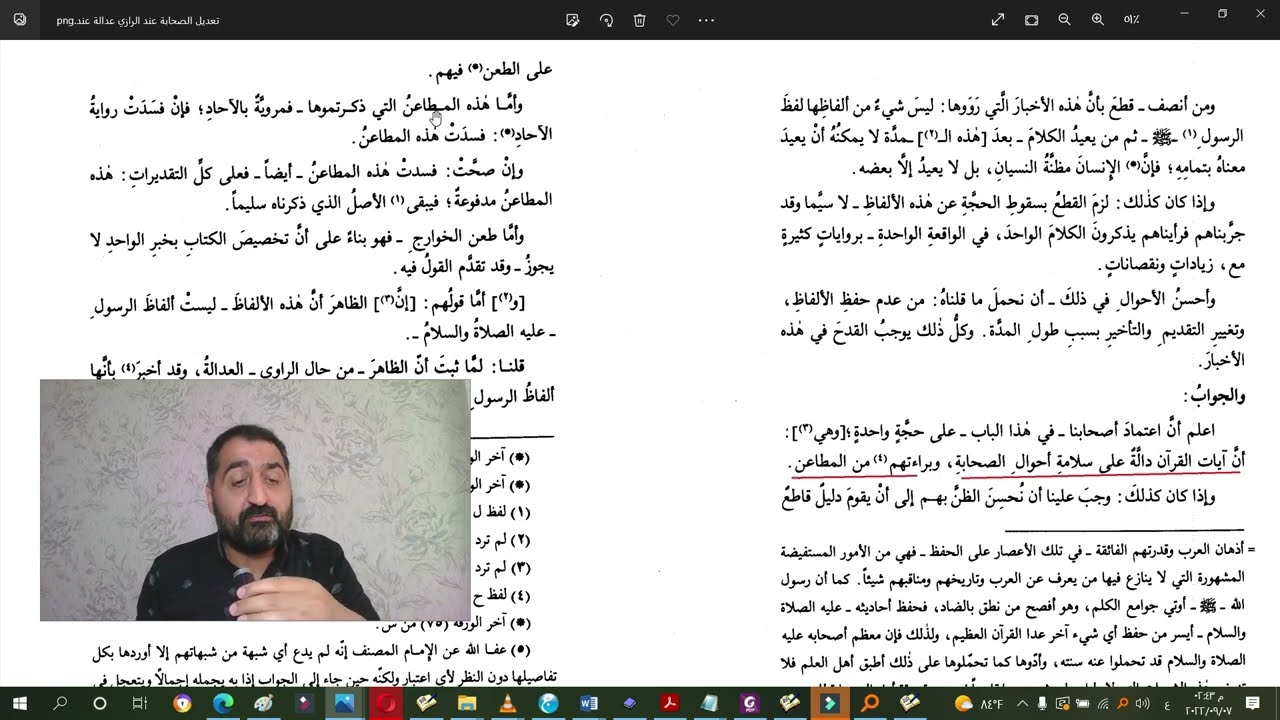The image size is (1280, 720).
Task: Click the Photos app icon in title bar
Action: click(x=20, y=20)
